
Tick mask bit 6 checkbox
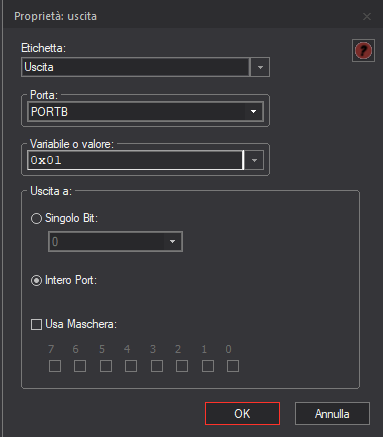click(80, 366)
